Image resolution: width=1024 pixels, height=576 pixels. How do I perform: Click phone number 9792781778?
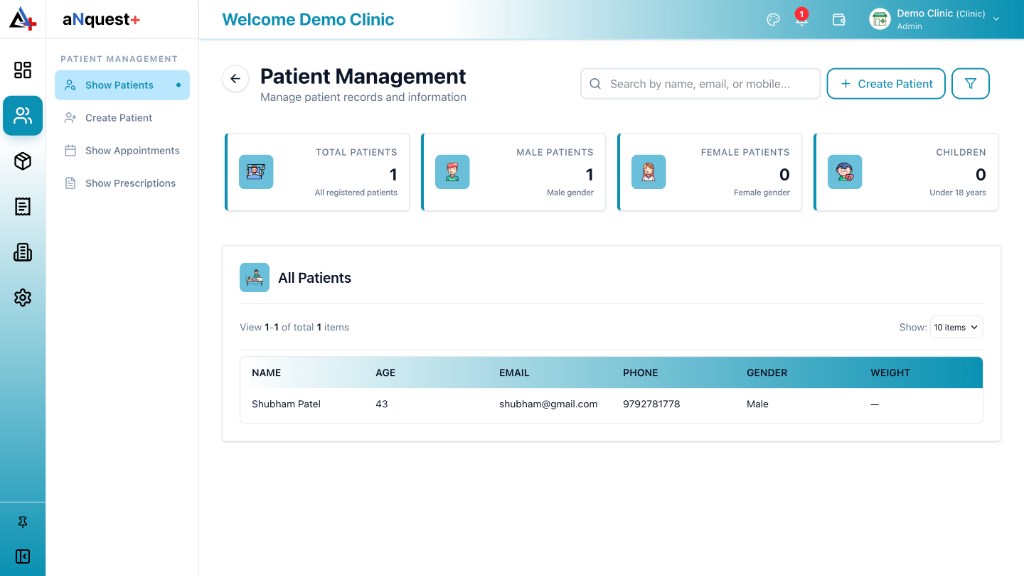click(x=651, y=404)
